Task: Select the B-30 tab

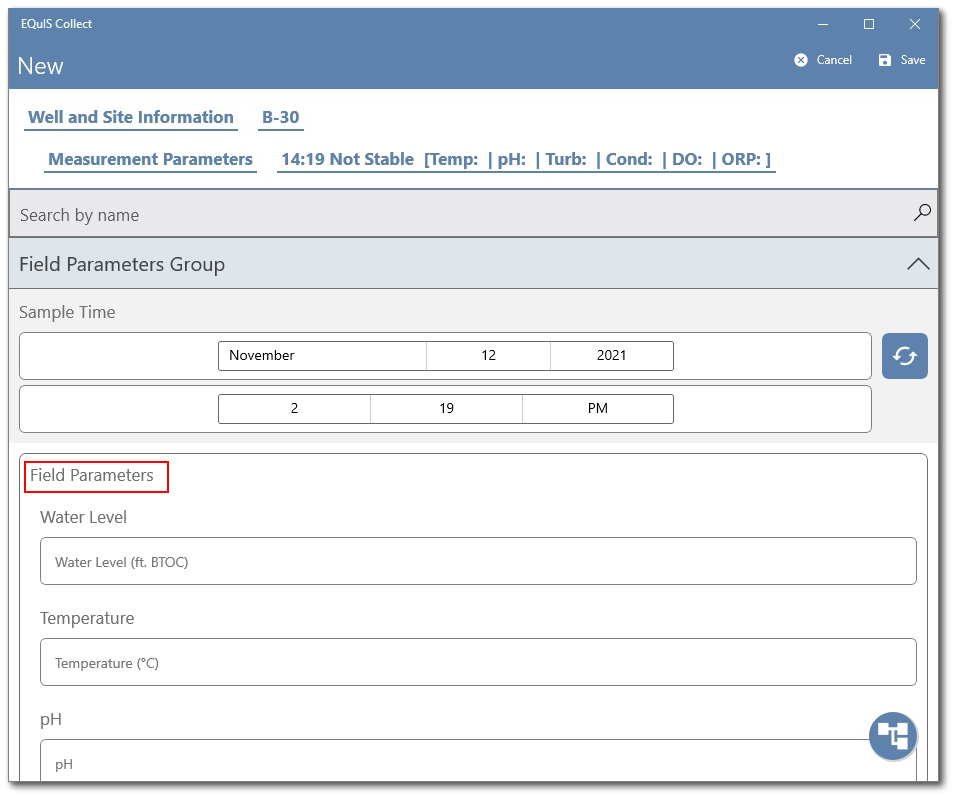Action: pyautogui.click(x=280, y=117)
